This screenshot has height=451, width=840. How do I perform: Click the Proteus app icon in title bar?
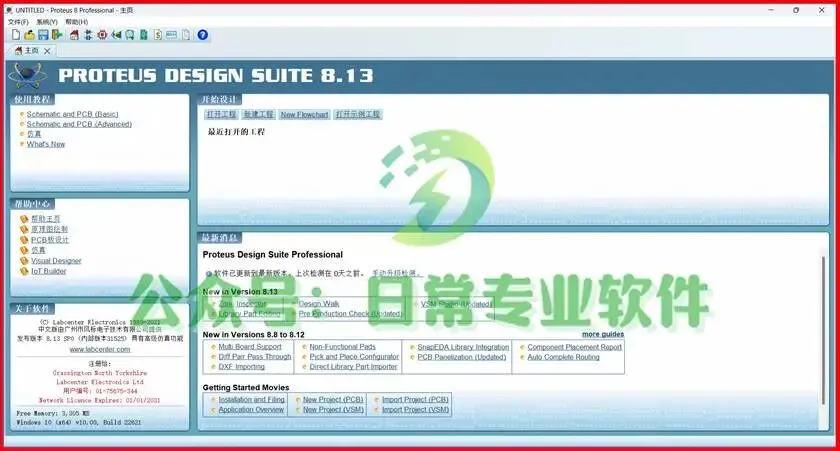(9, 10)
